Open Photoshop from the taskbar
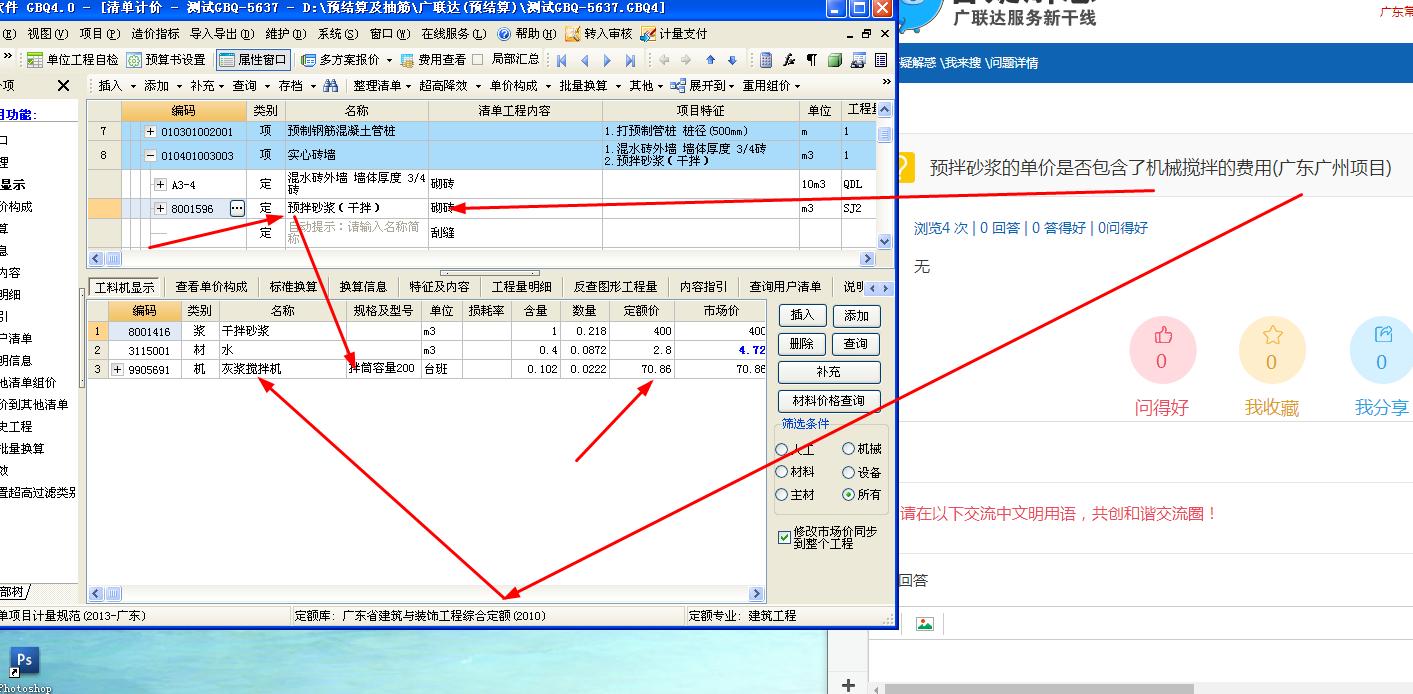The width and height of the screenshot is (1413, 694). point(23,662)
